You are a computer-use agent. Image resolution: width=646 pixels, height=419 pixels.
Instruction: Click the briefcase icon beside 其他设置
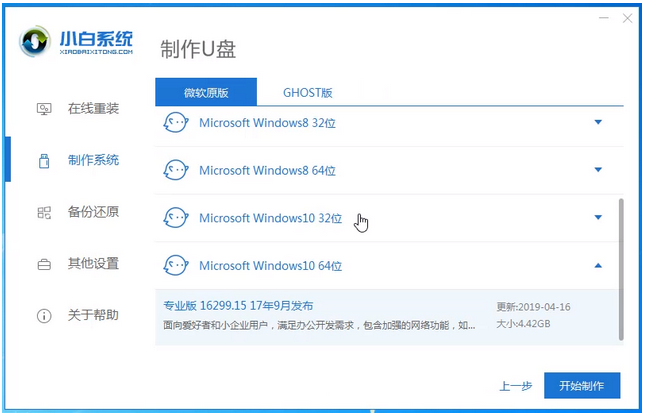(x=44, y=264)
